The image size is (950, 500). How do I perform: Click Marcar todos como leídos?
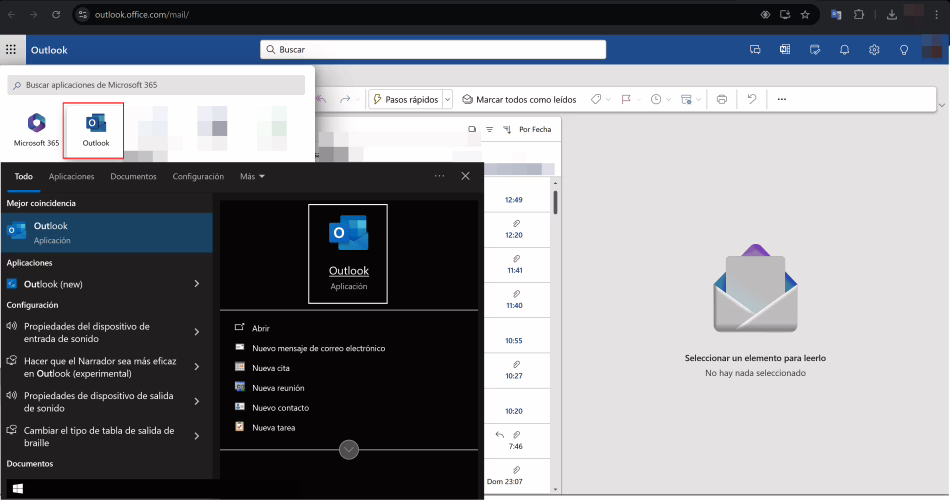pos(519,99)
